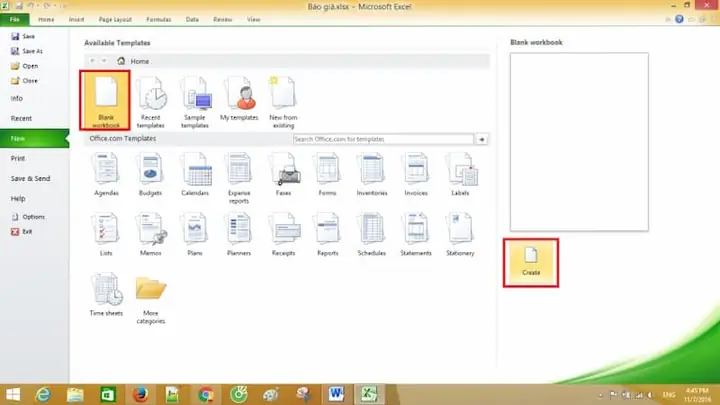Image resolution: width=720 pixels, height=405 pixels.
Task: Open Internet Explorer from the taskbar
Action: click(x=43, y=394)
